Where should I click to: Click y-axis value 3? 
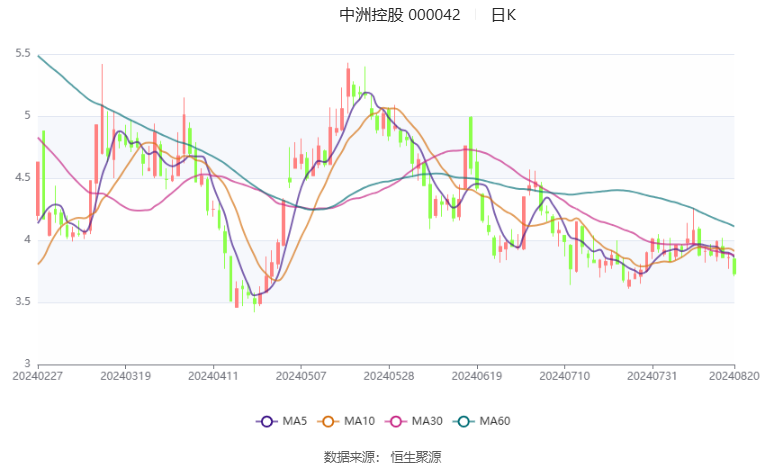pos(27,364)
